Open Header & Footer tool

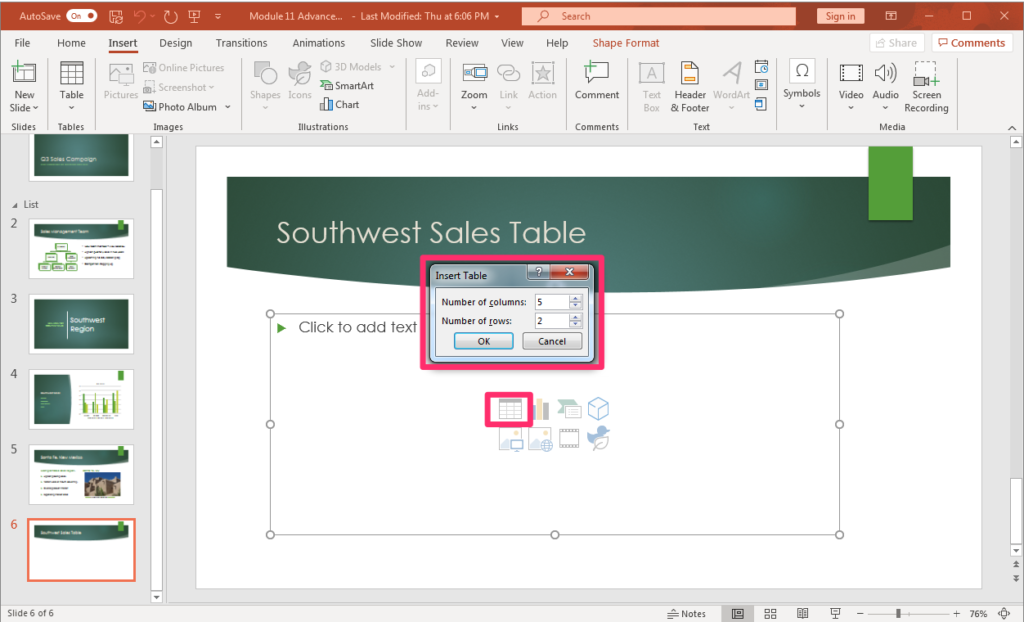pyautogui.click(x=689, y=86)
